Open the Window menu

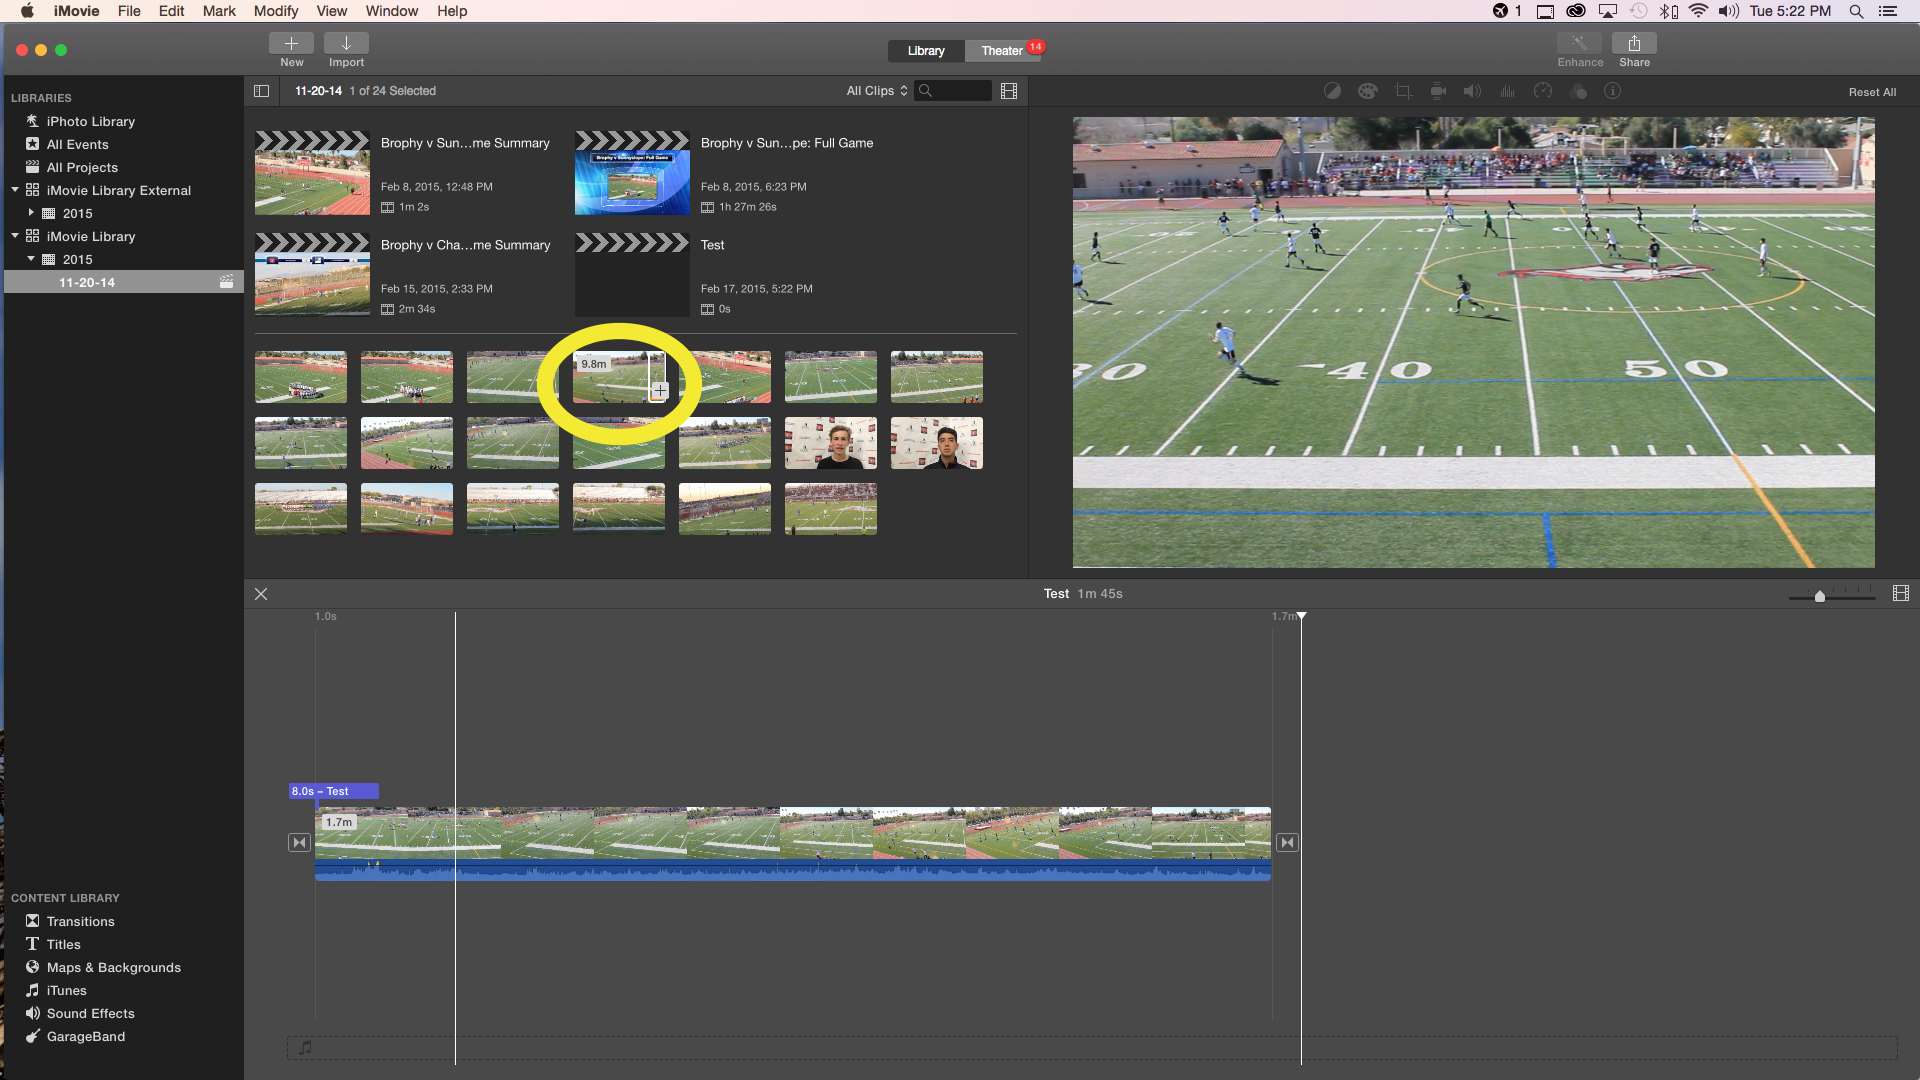[391, 11]
